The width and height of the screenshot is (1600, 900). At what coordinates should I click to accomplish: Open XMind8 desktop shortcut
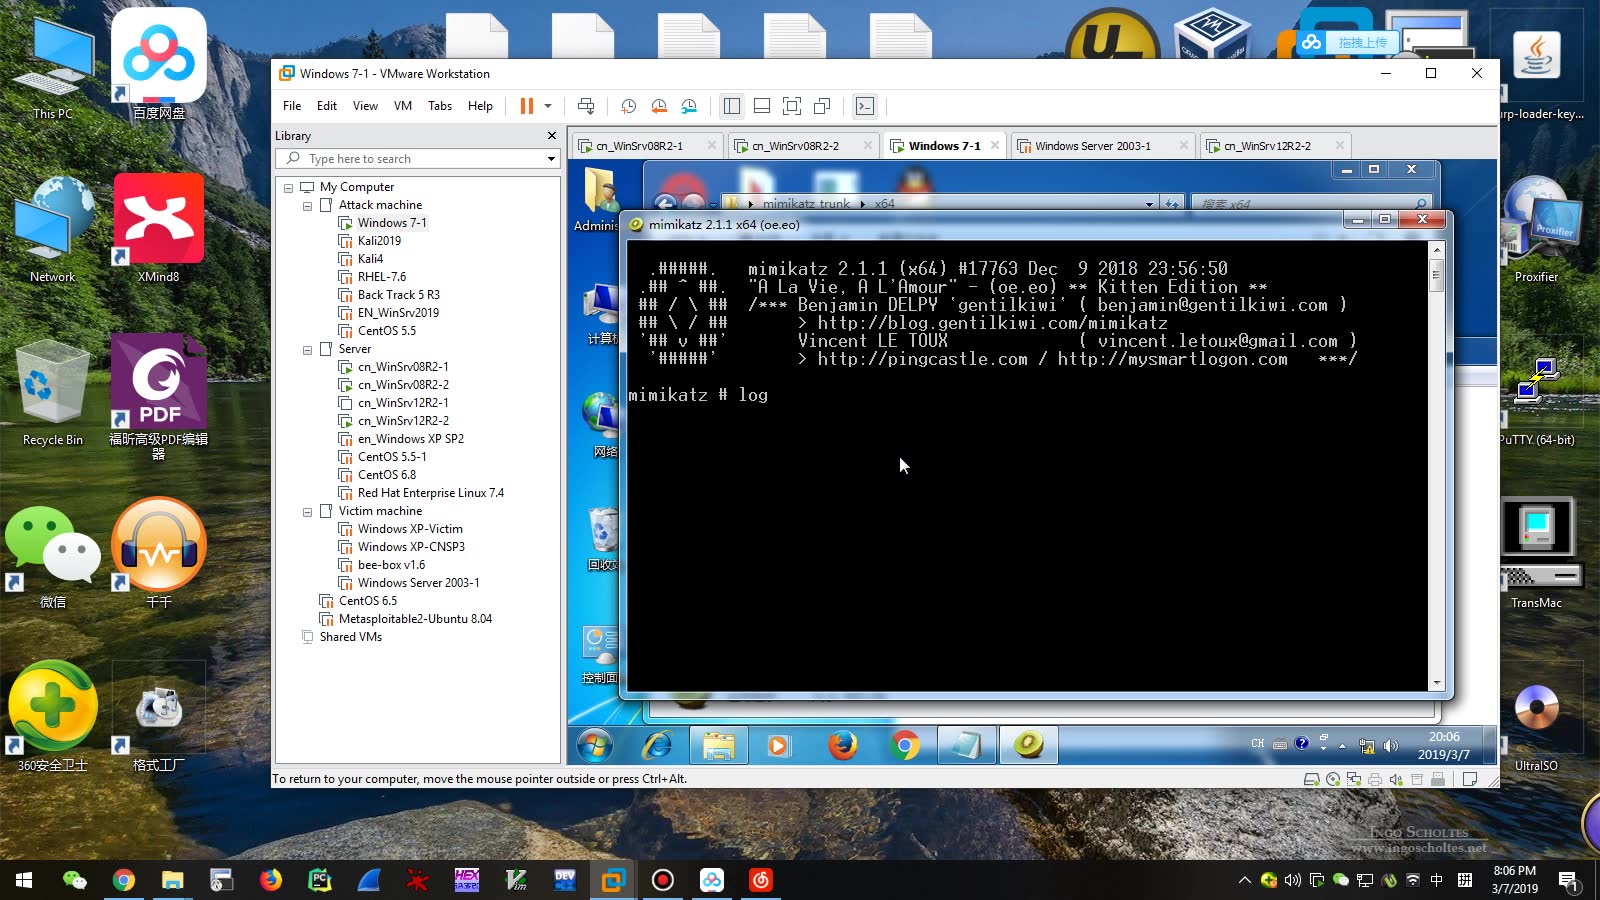(159, 228)
